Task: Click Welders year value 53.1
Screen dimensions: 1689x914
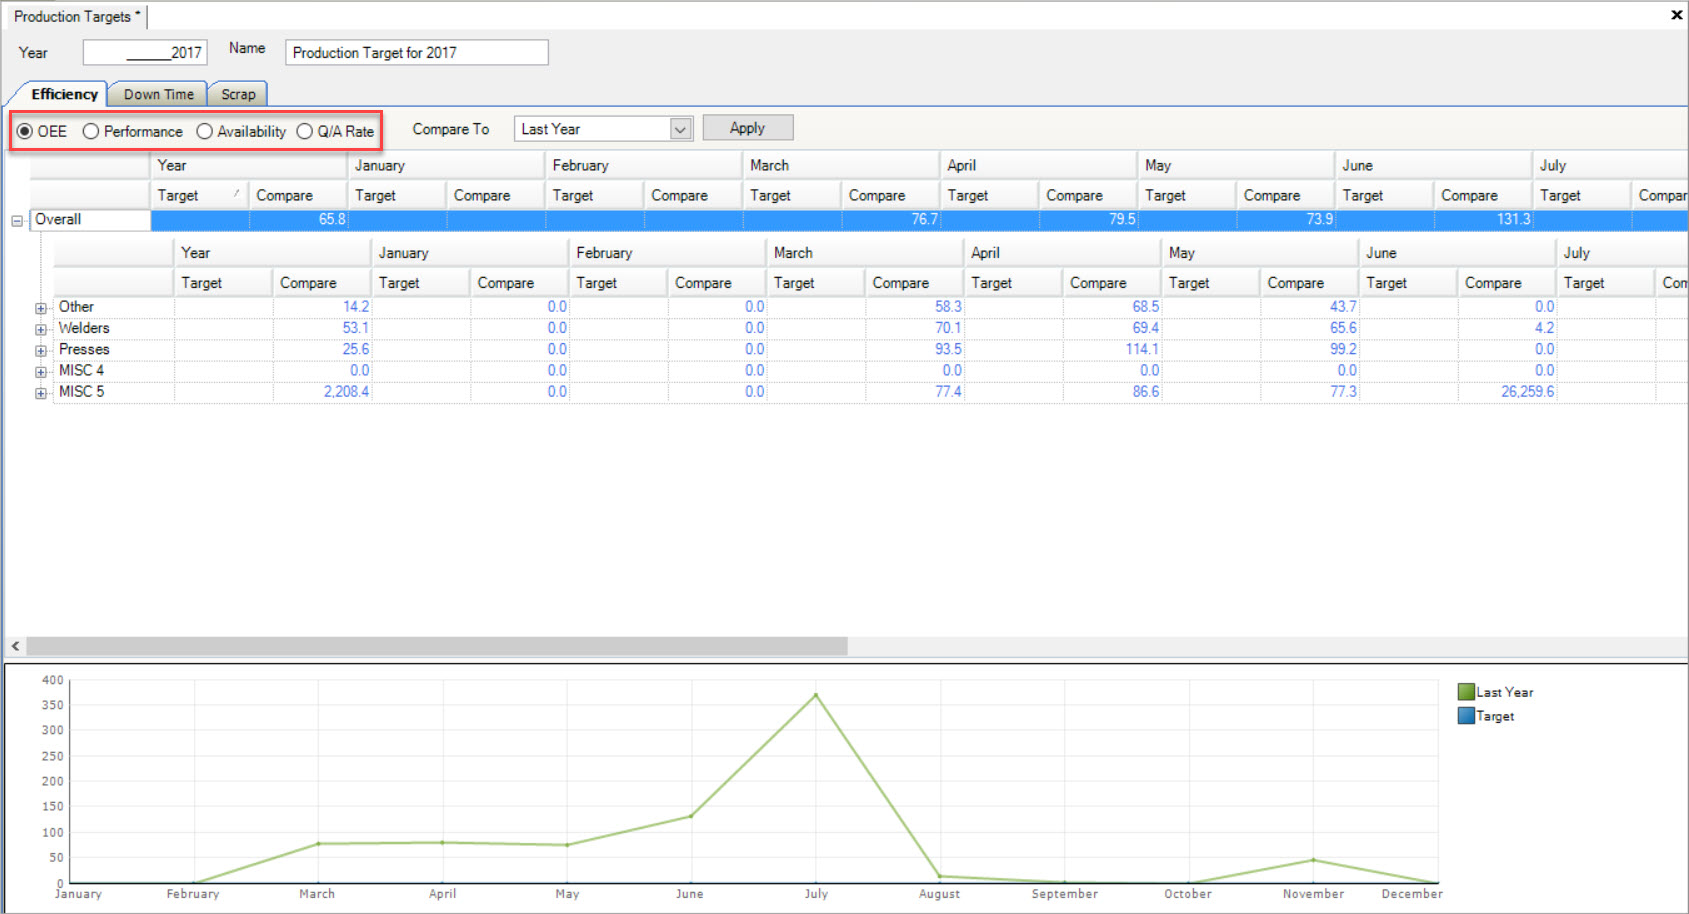Action: 355,328
